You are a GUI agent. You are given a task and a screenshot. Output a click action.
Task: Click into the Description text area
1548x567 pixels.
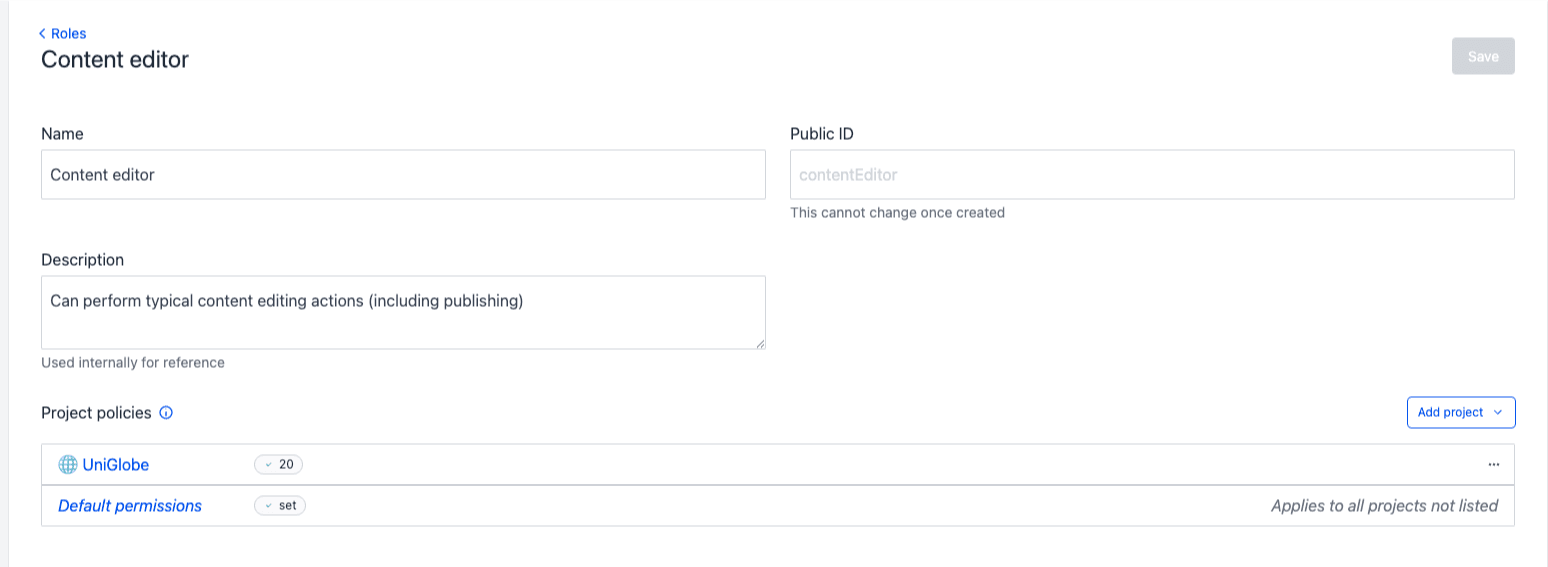click(x=403, y=313)
